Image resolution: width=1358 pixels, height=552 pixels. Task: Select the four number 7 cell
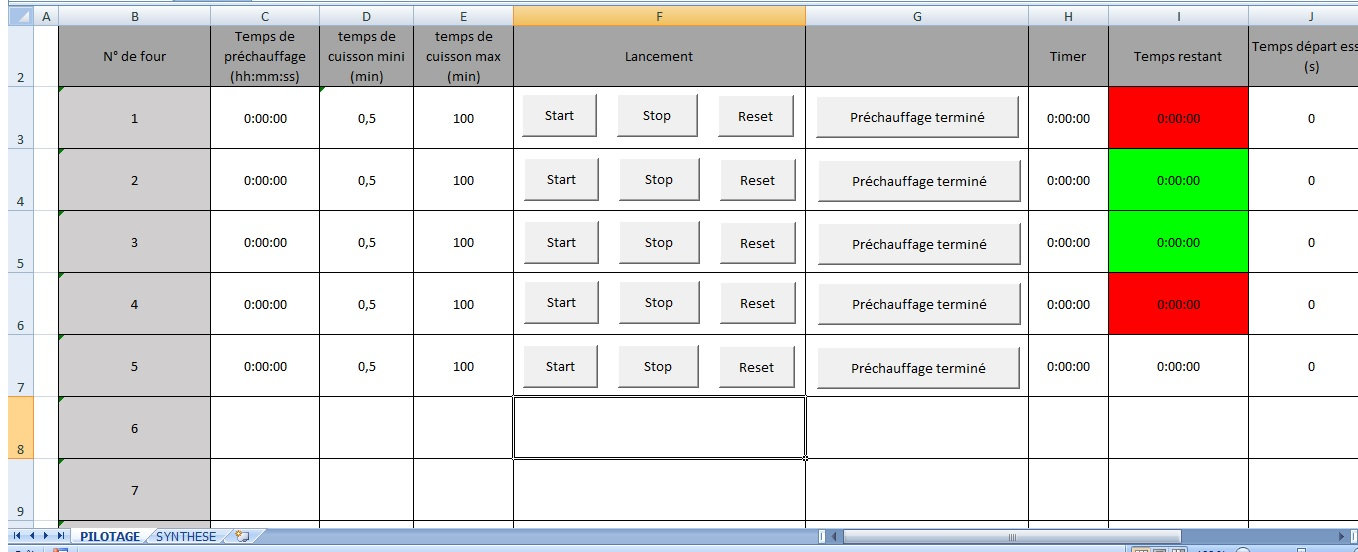coord(135,490)
